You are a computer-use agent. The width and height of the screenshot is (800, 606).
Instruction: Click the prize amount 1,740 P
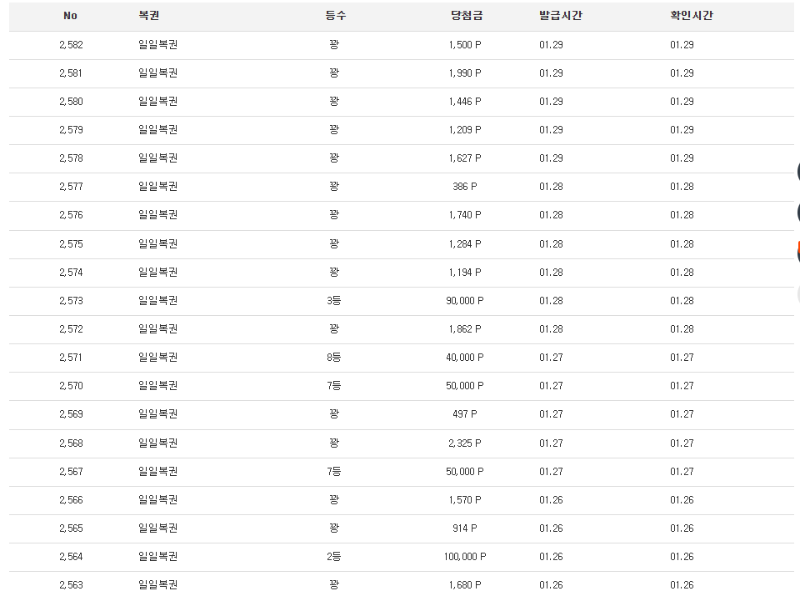tap(465, 215)
